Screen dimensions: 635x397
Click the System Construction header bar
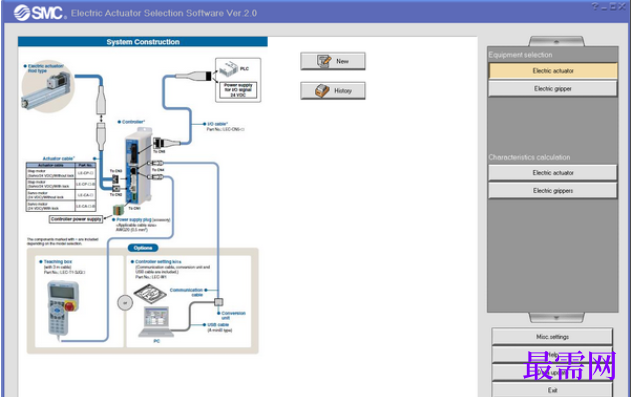point(143,42)
